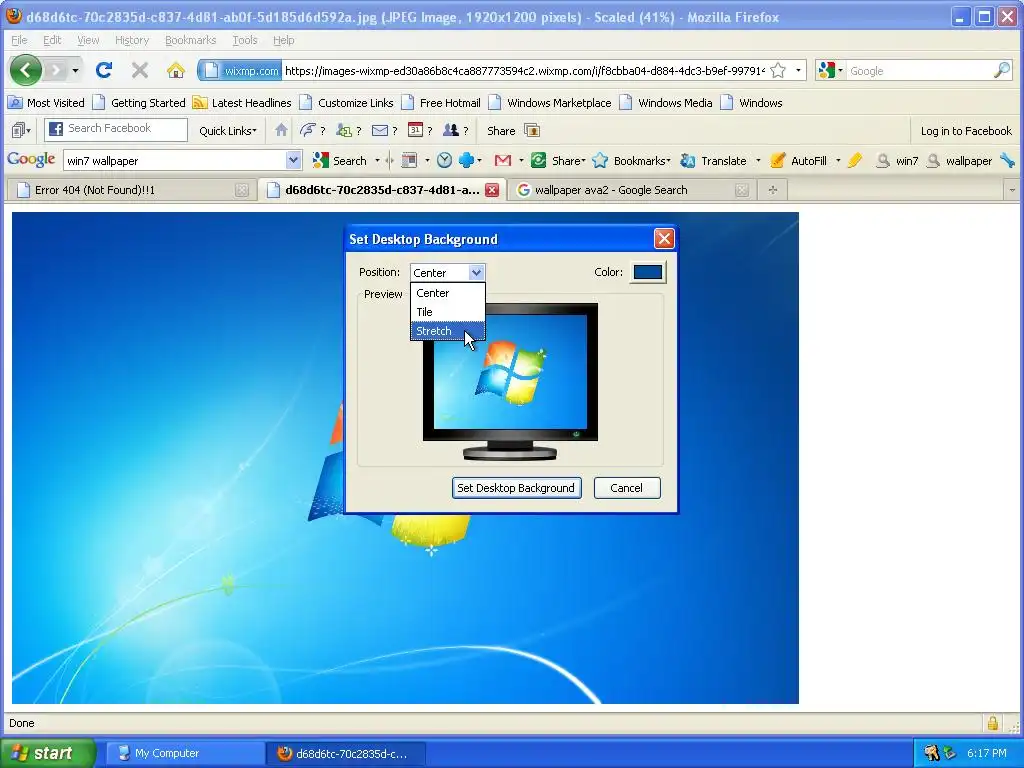1024x768 pixels.
Task: Open the Facebook toolbar pokes icon
Action: pyautogui.click(x=308, y=130)
